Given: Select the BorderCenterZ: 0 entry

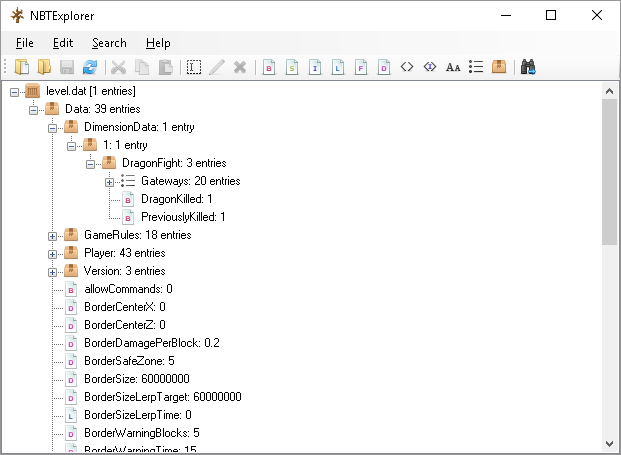Looking at the screenshot, I should click(125, 325).
